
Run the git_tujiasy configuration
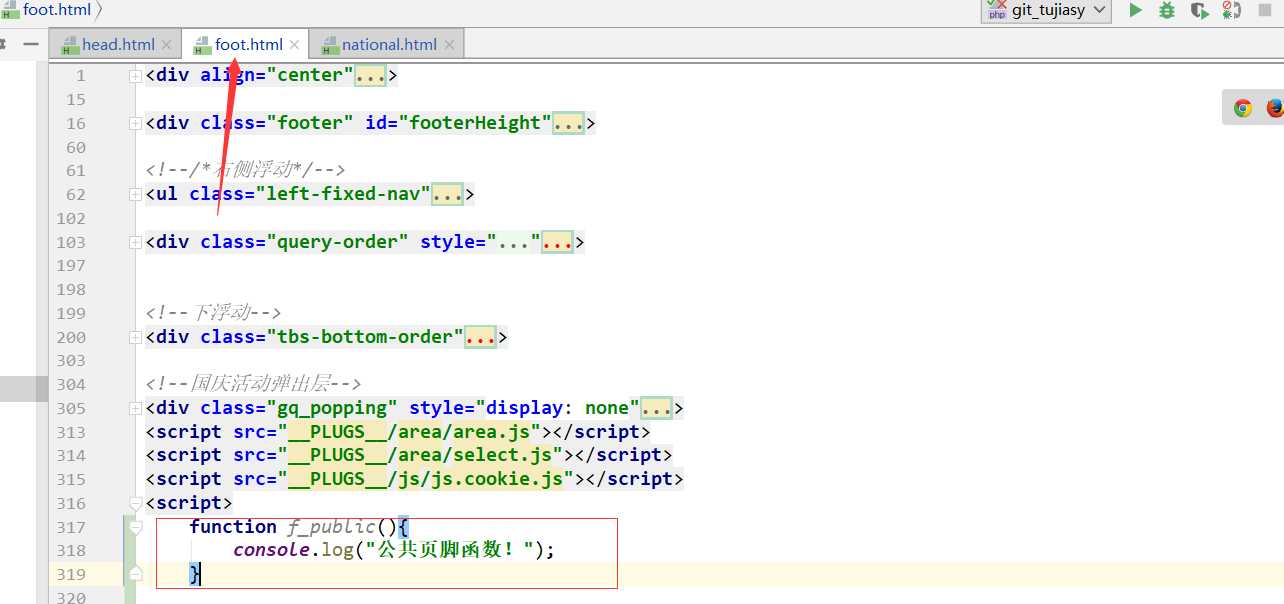[1135, 10]
